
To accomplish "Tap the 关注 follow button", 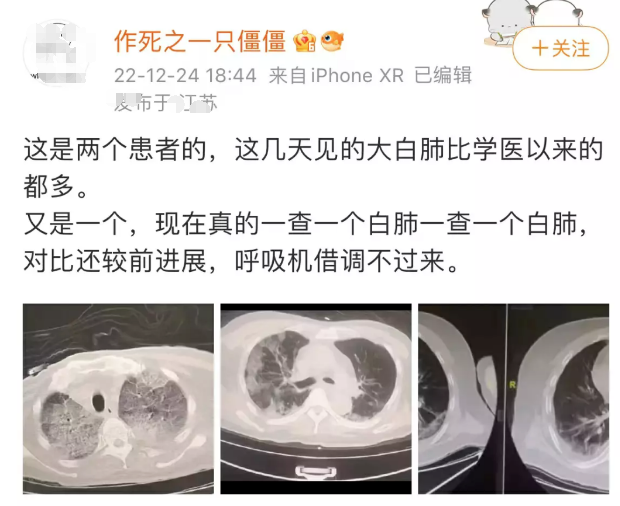I will [560, 48].
